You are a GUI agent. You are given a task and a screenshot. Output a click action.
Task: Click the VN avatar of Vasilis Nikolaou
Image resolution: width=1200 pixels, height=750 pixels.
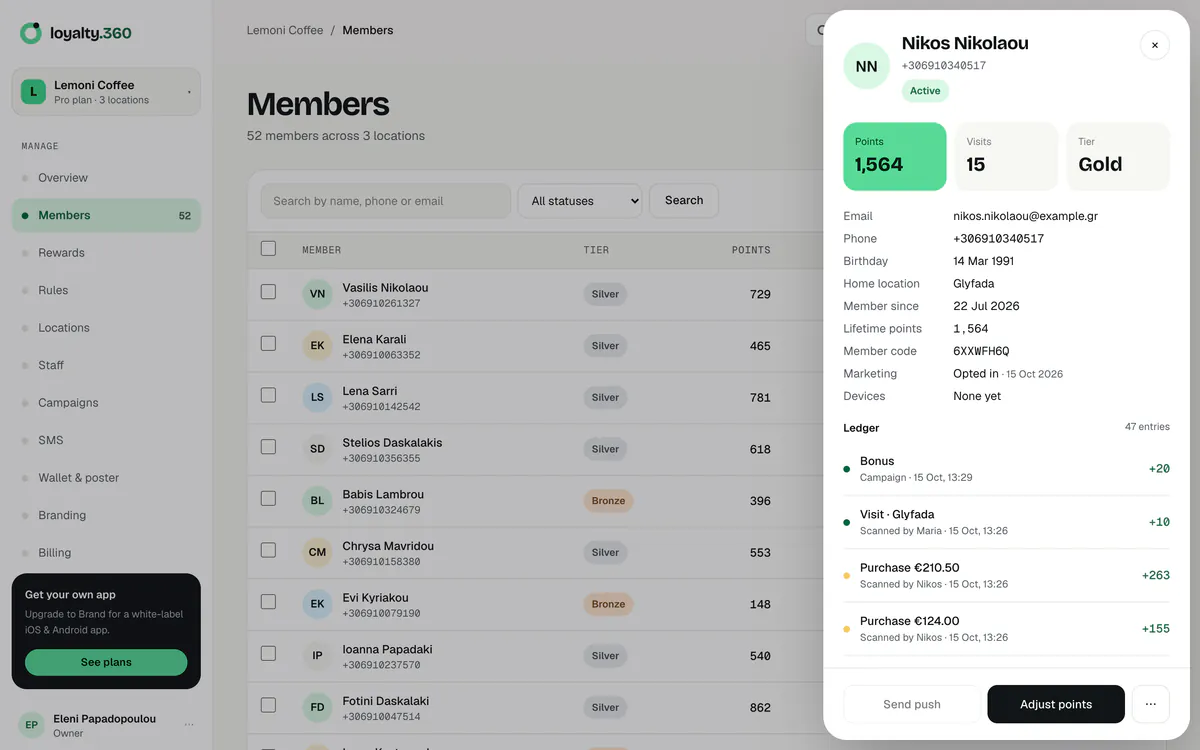coord(317,294)
